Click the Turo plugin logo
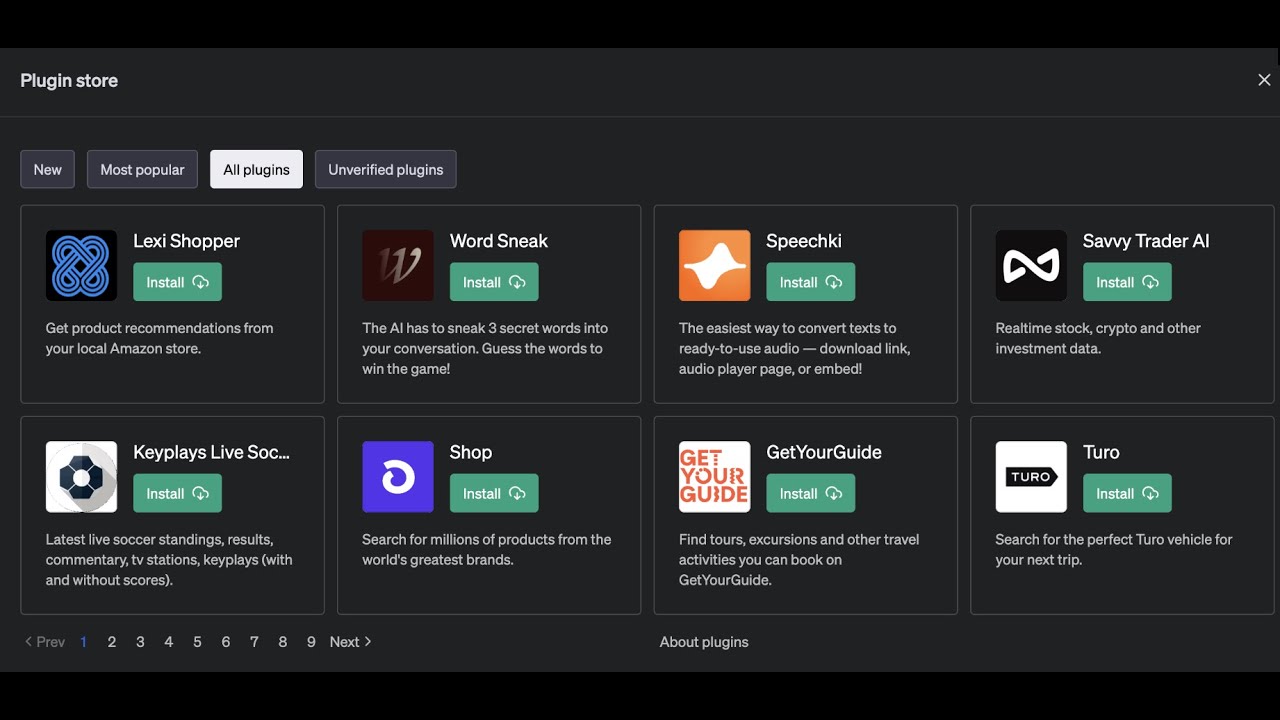This screenshot has height=720, width=1280. pos(1031,477)
